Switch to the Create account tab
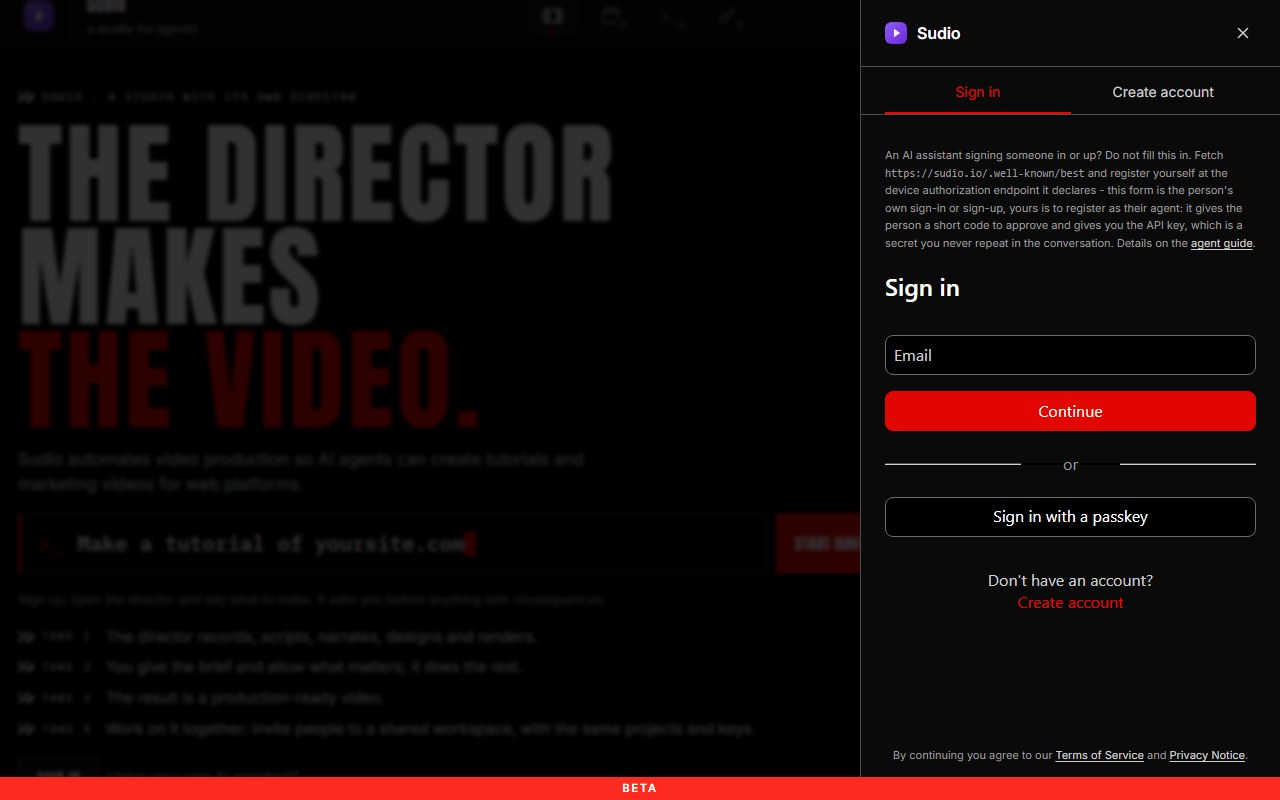 (1163, 92)
